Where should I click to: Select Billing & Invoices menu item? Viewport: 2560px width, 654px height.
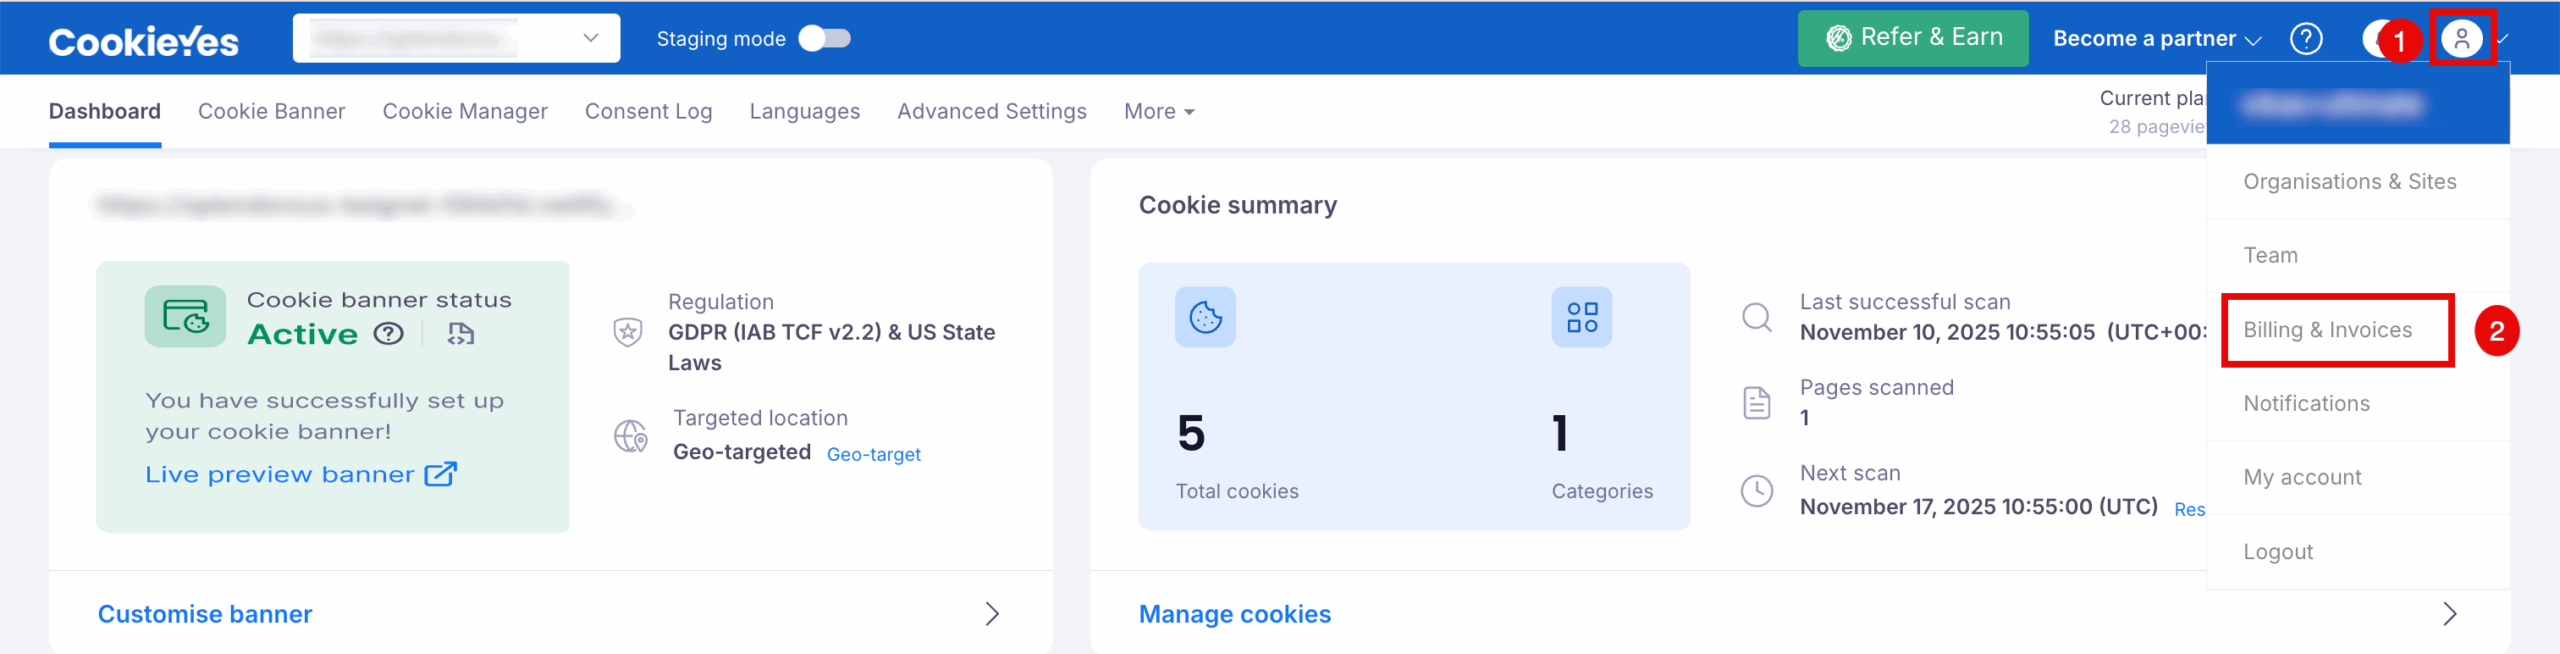[x=2327, y=330]
